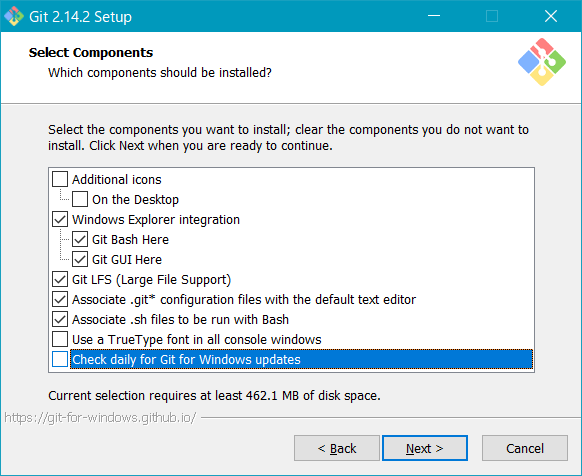
Task: Click the 'Git GUI Here' label
Action: tap(127, 260)
